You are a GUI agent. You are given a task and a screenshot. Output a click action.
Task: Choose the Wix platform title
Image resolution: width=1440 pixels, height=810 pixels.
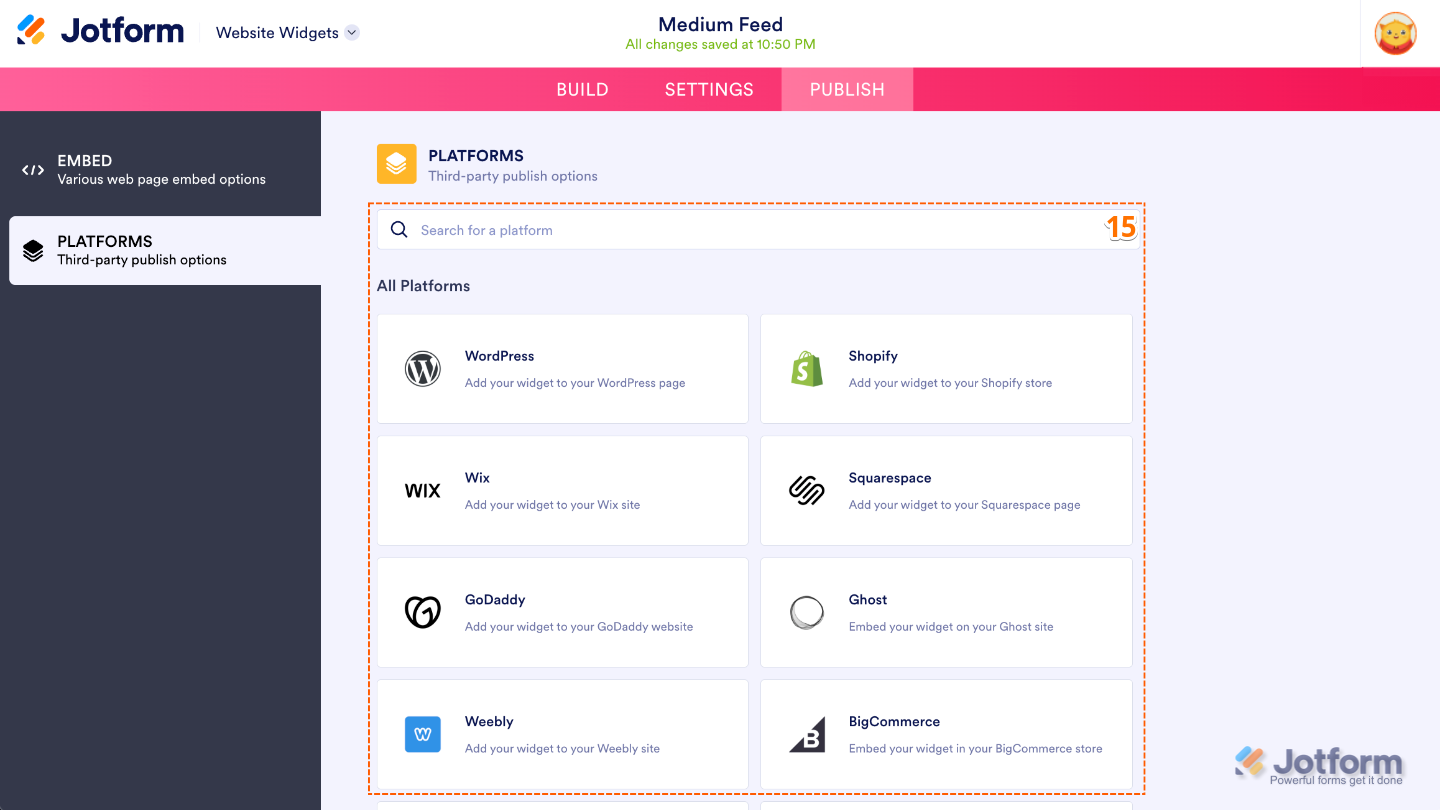tap(477, 478)
